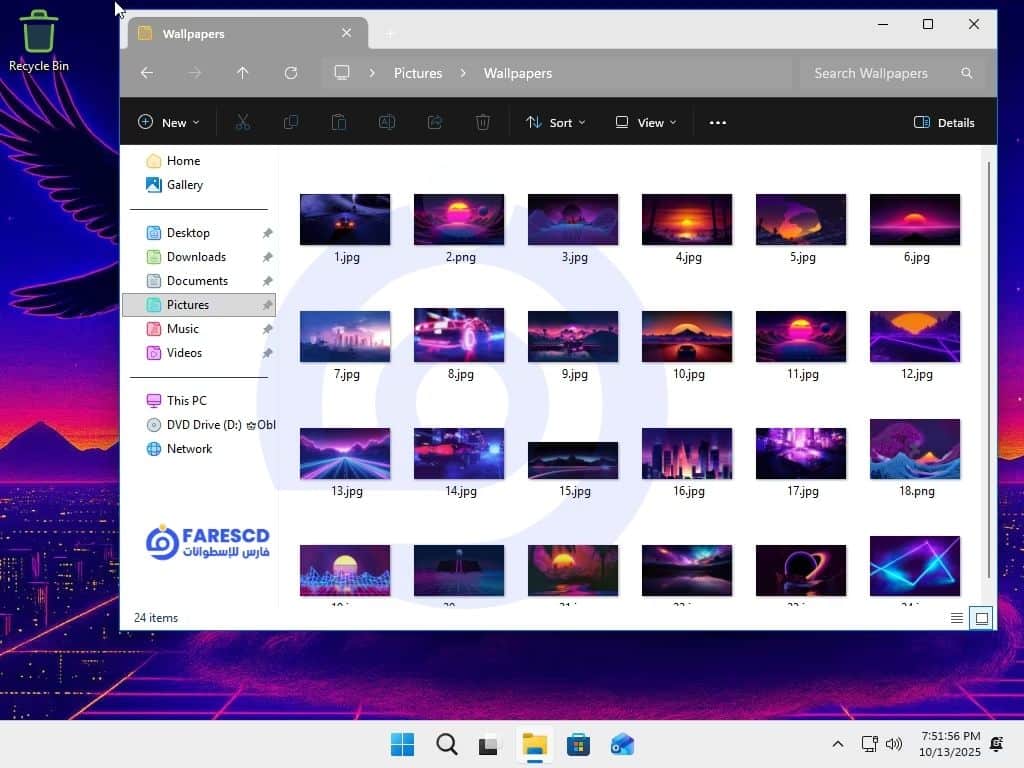Open Downloads in the sidebar

[x=196, y=257]
